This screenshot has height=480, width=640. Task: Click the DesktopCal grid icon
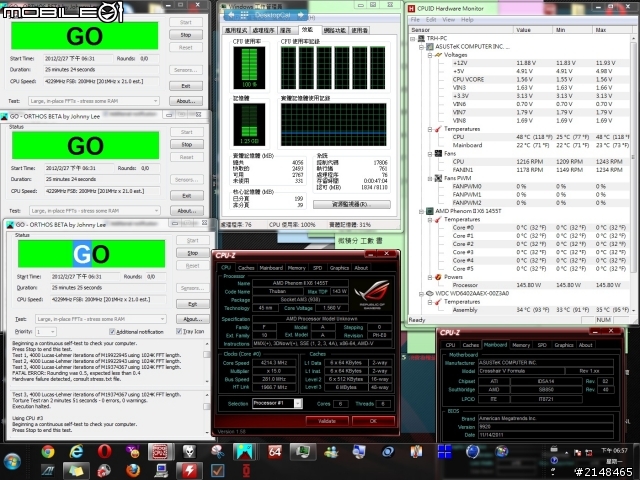pyautogui.click(x=244, y=15)
